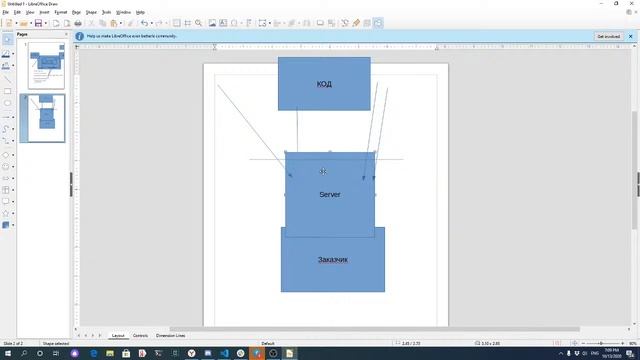
Task: Click the Copy icon
Action: (x=103, y=23)
